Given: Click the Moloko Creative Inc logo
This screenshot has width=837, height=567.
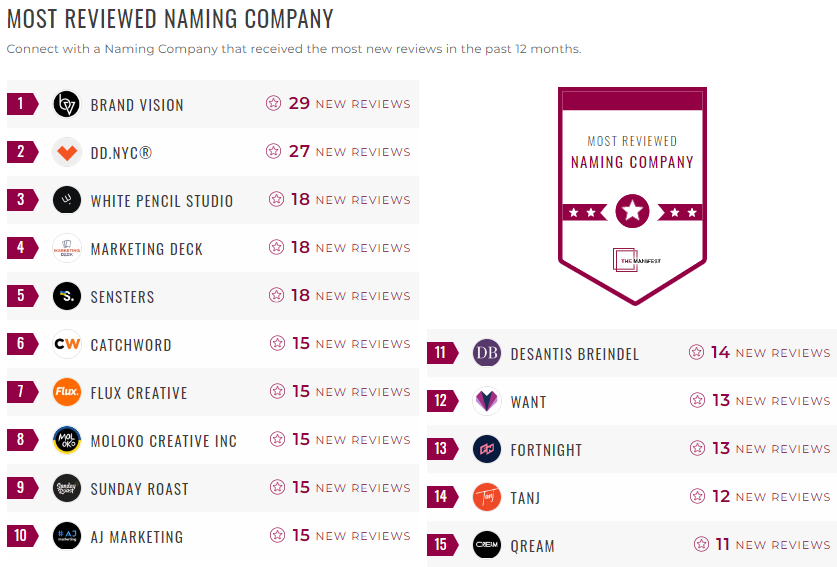Looking at the screenshot, I should (x=67, y=440).
